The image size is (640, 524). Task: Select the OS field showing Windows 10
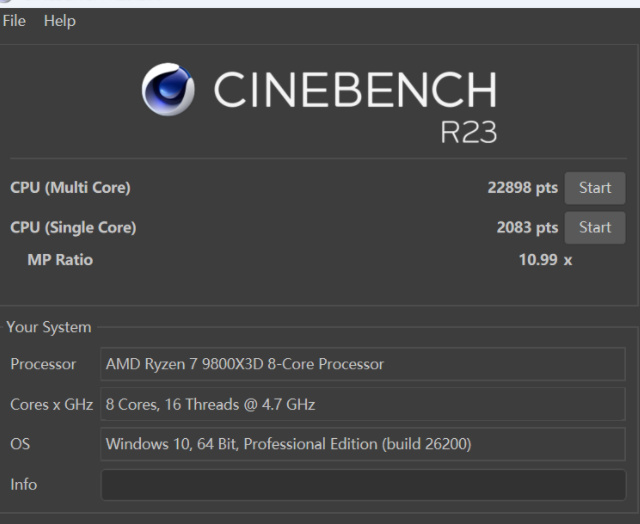tap(363, 444)
